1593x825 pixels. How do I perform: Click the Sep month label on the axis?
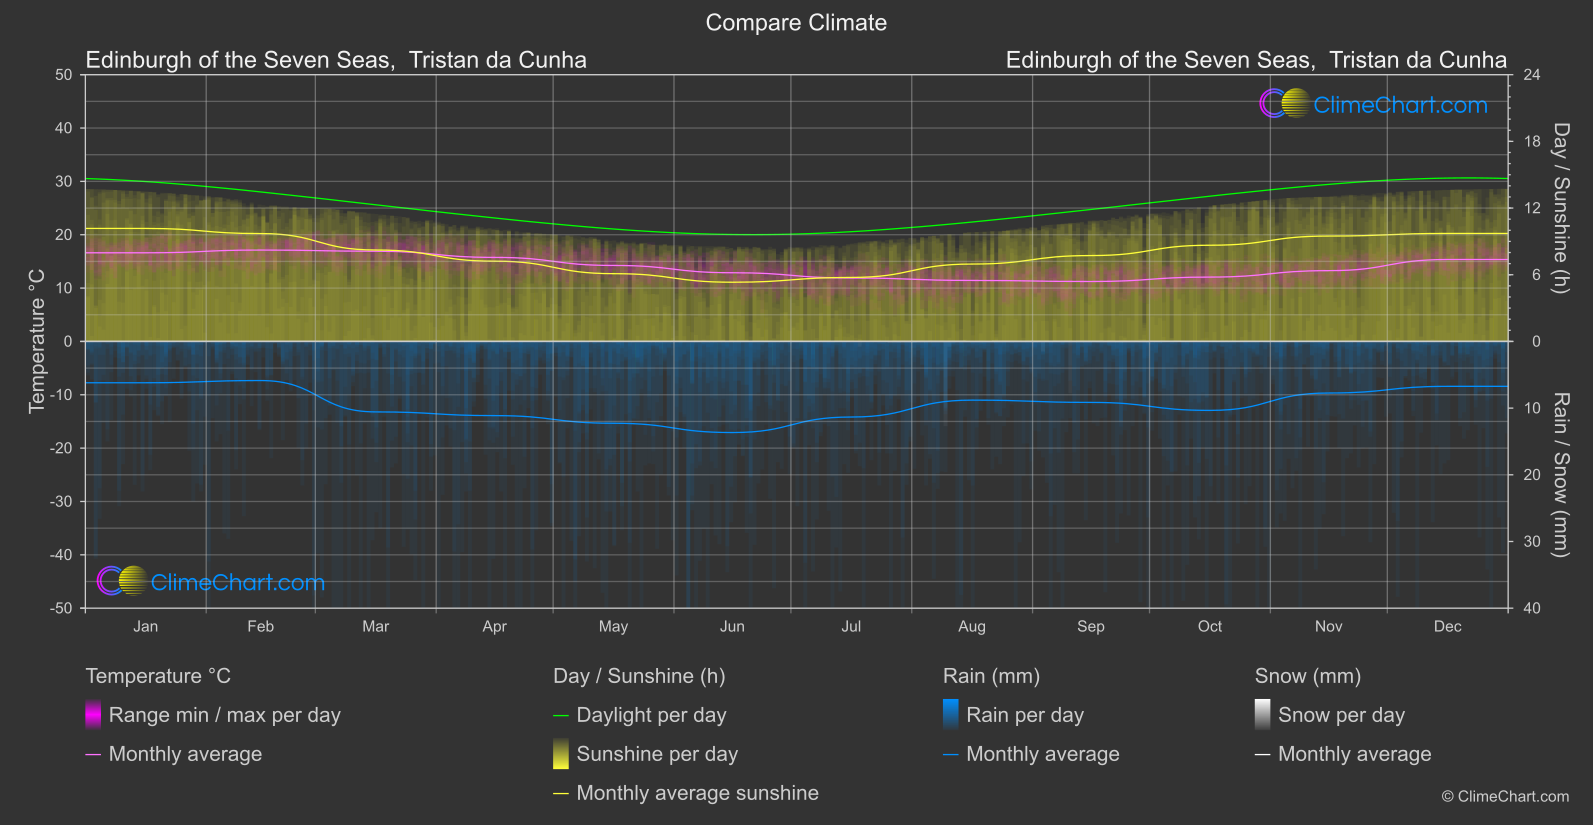pyautogui.click(x=1091, y=626)
